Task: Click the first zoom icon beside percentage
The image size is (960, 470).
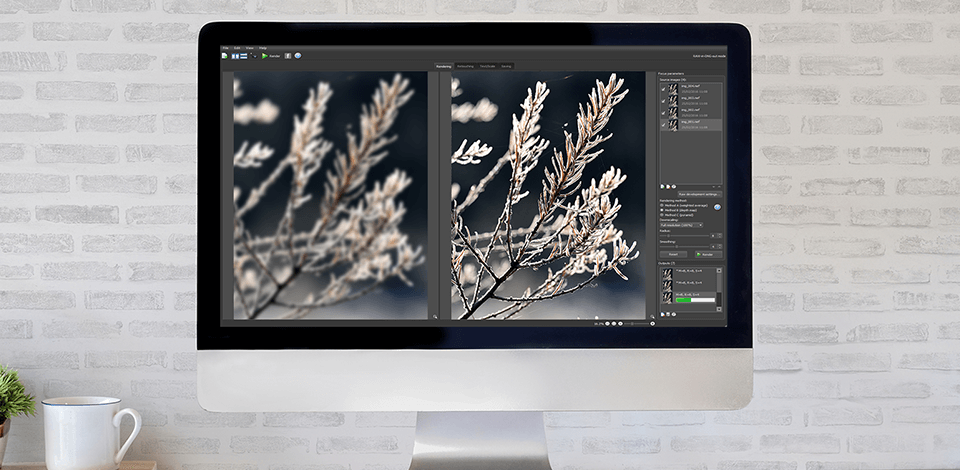Action: [607, 323]
